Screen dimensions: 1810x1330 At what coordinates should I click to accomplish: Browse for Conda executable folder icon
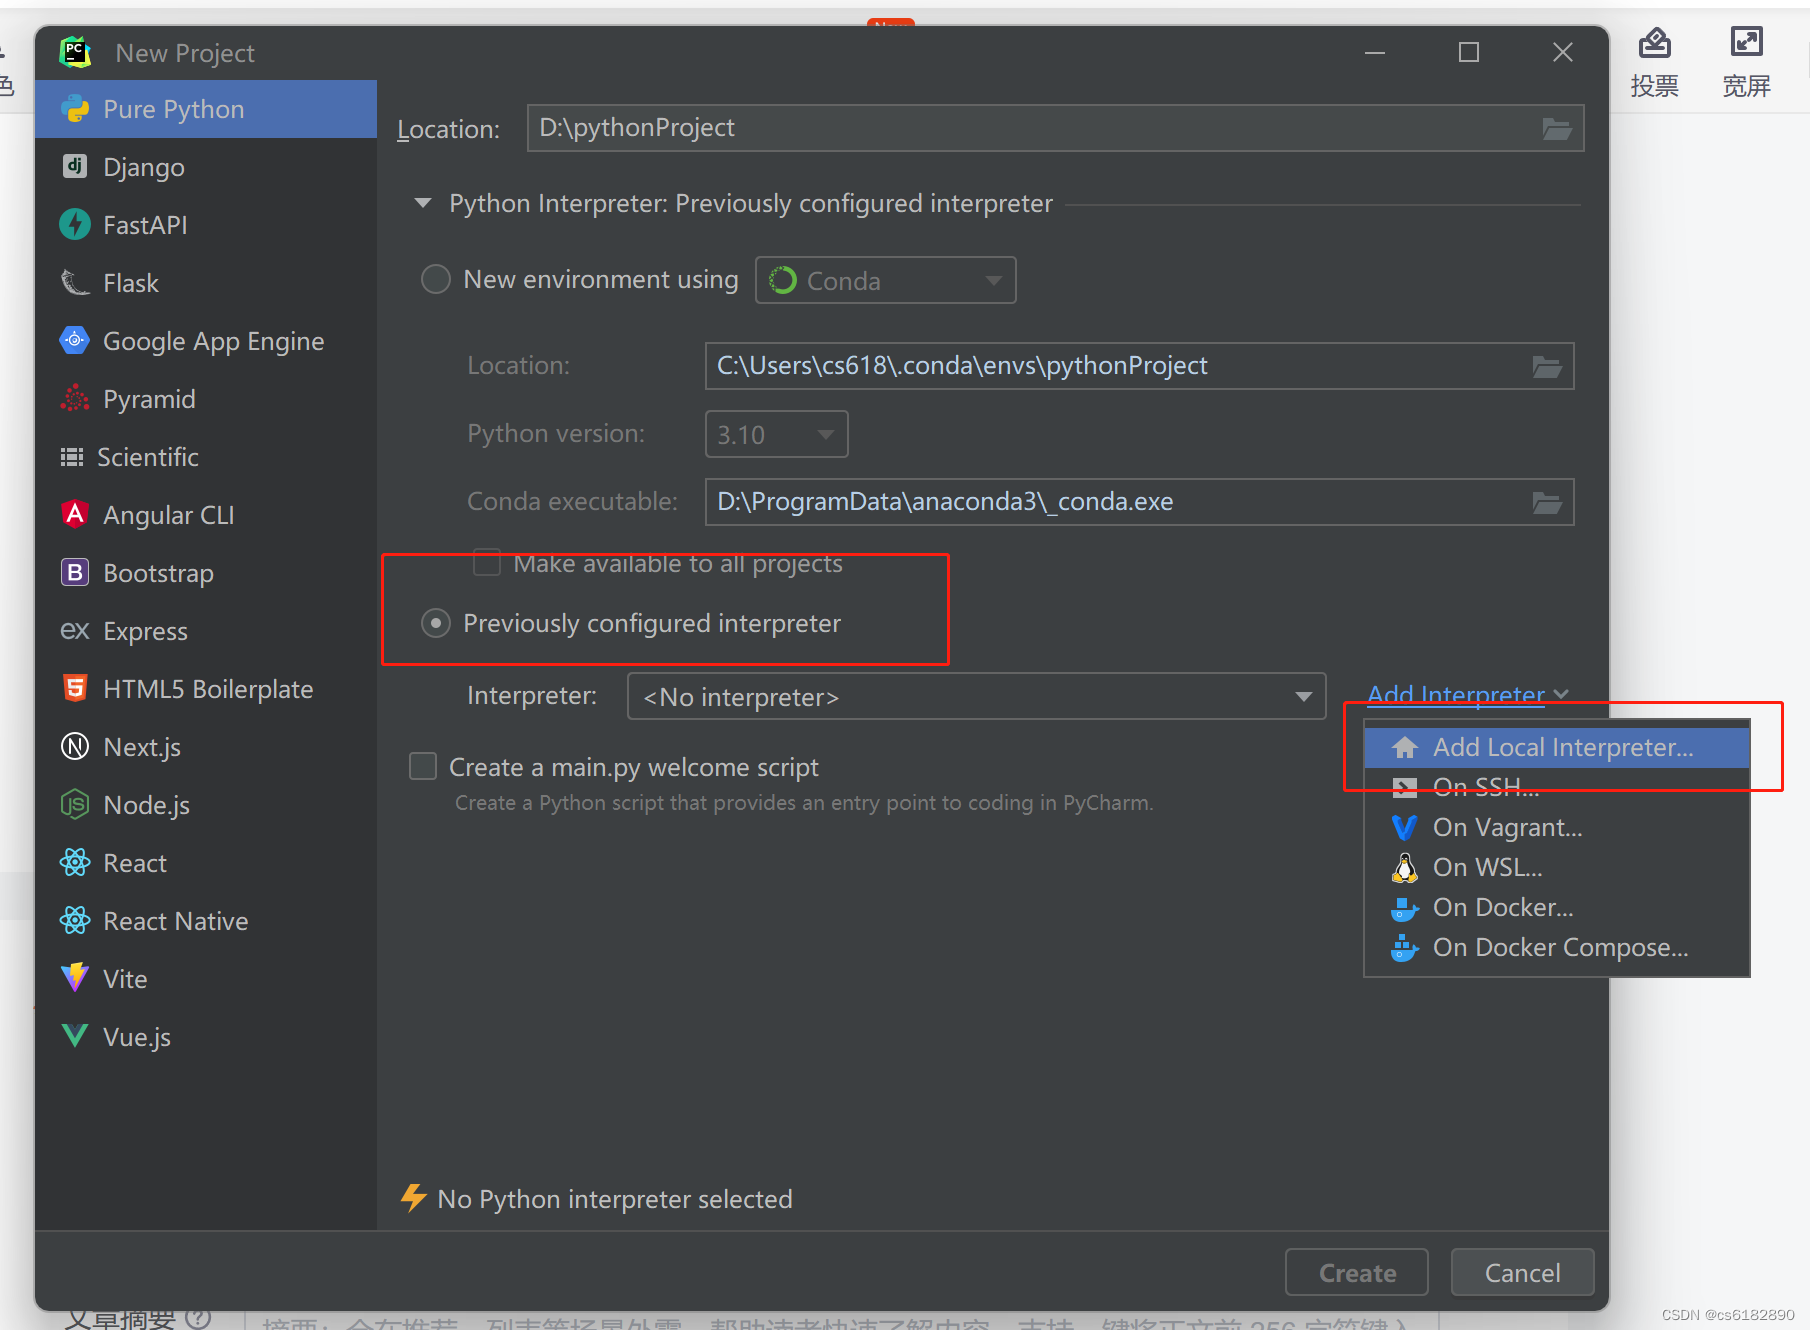[1547, 502]
